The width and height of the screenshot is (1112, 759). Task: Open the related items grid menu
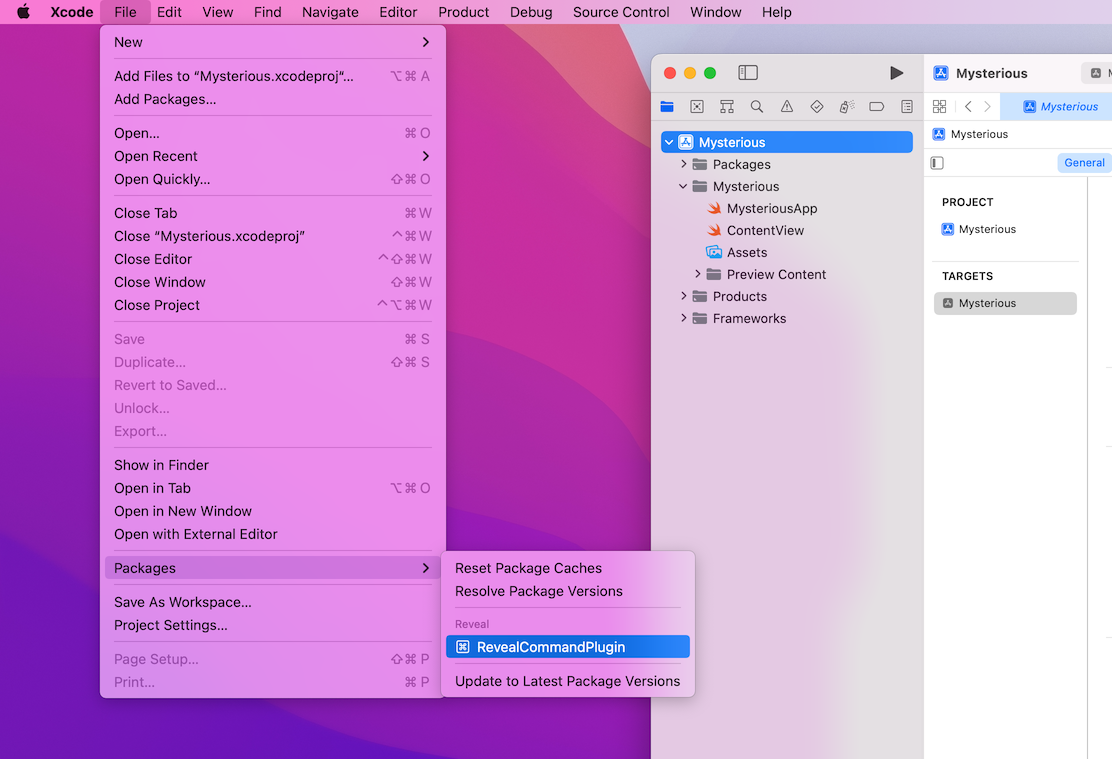(939, 106)
